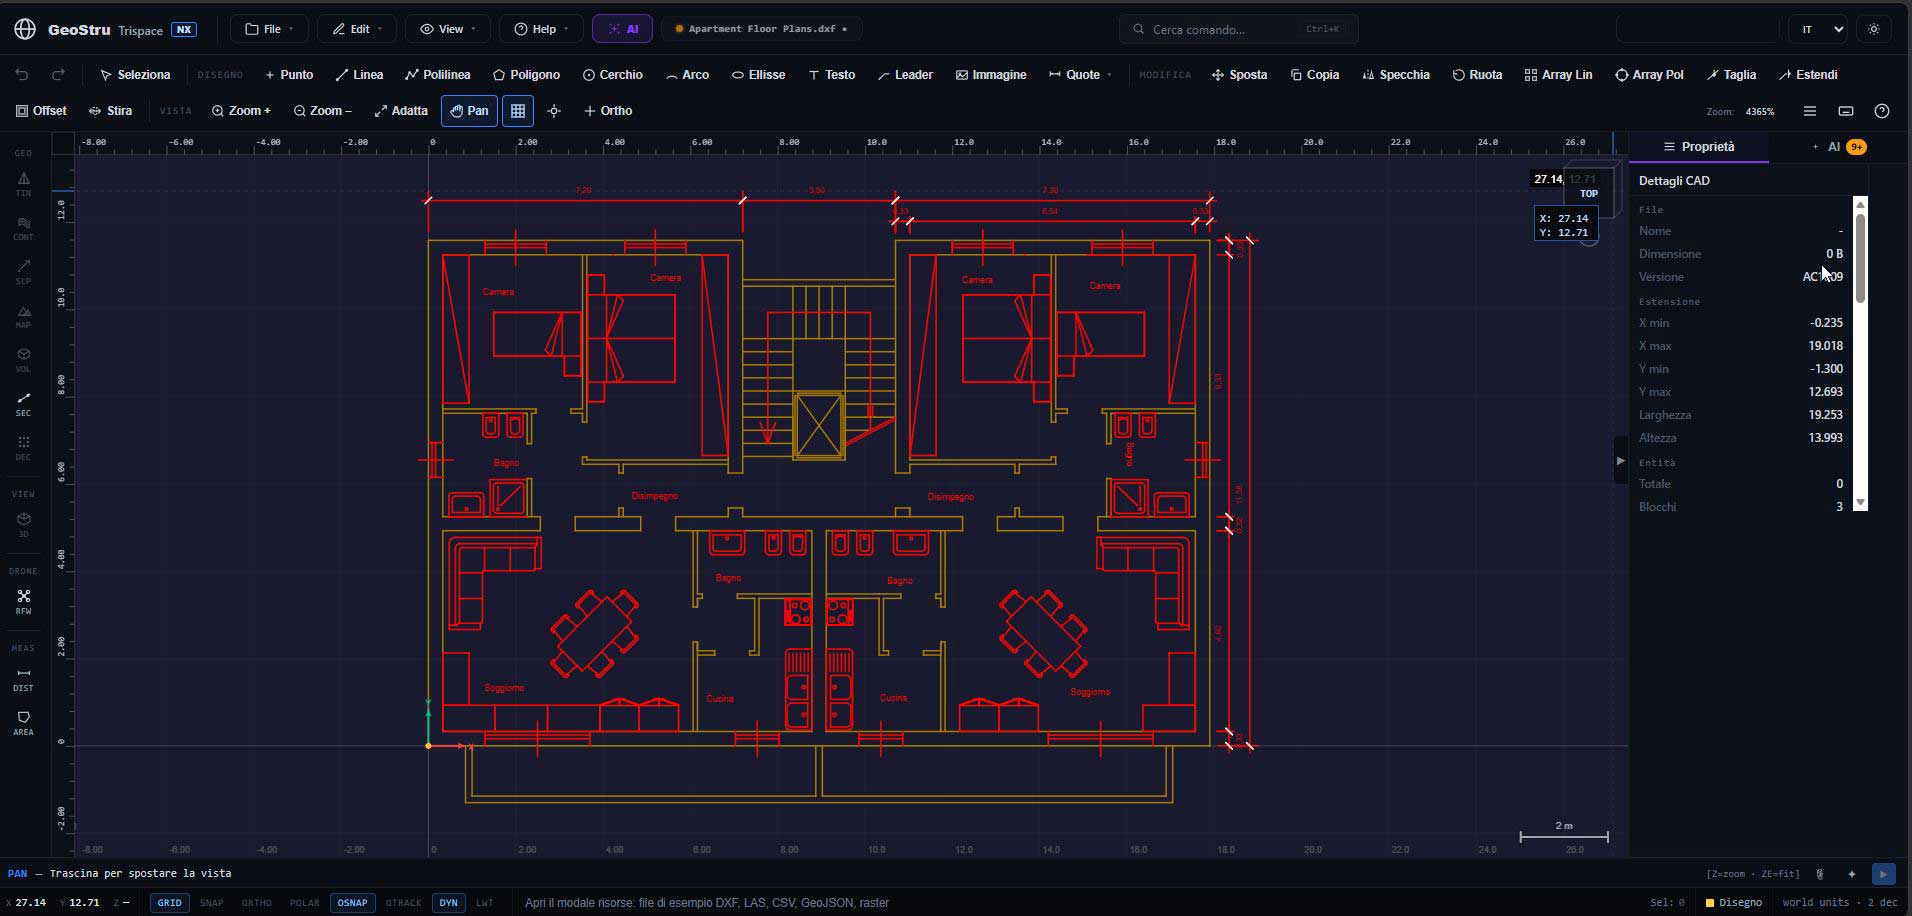Toggle DYN in the status bar
Viewport: 1912px width, 916px height.
pos(448,903)
